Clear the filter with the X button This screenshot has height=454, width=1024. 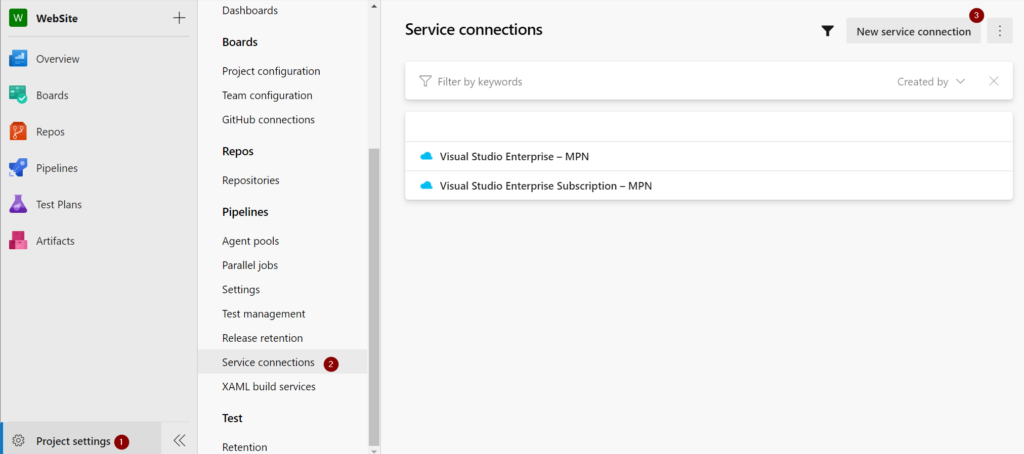pyautogui.click(x=993, y=81)
